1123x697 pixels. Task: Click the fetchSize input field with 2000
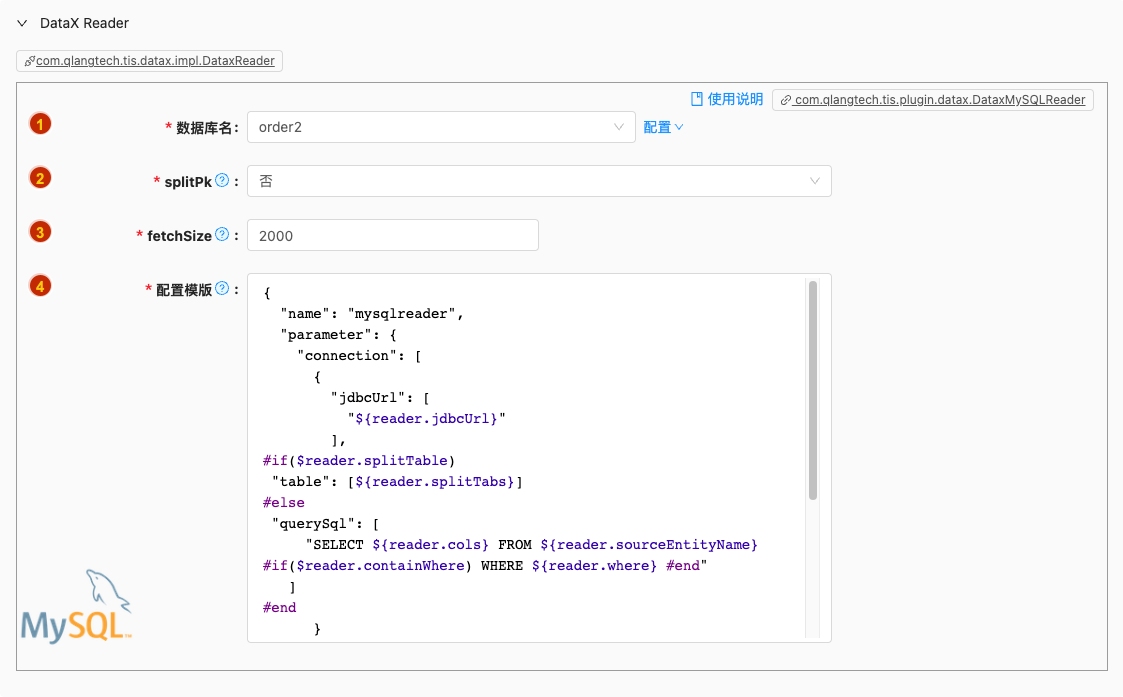click(392, 235)
